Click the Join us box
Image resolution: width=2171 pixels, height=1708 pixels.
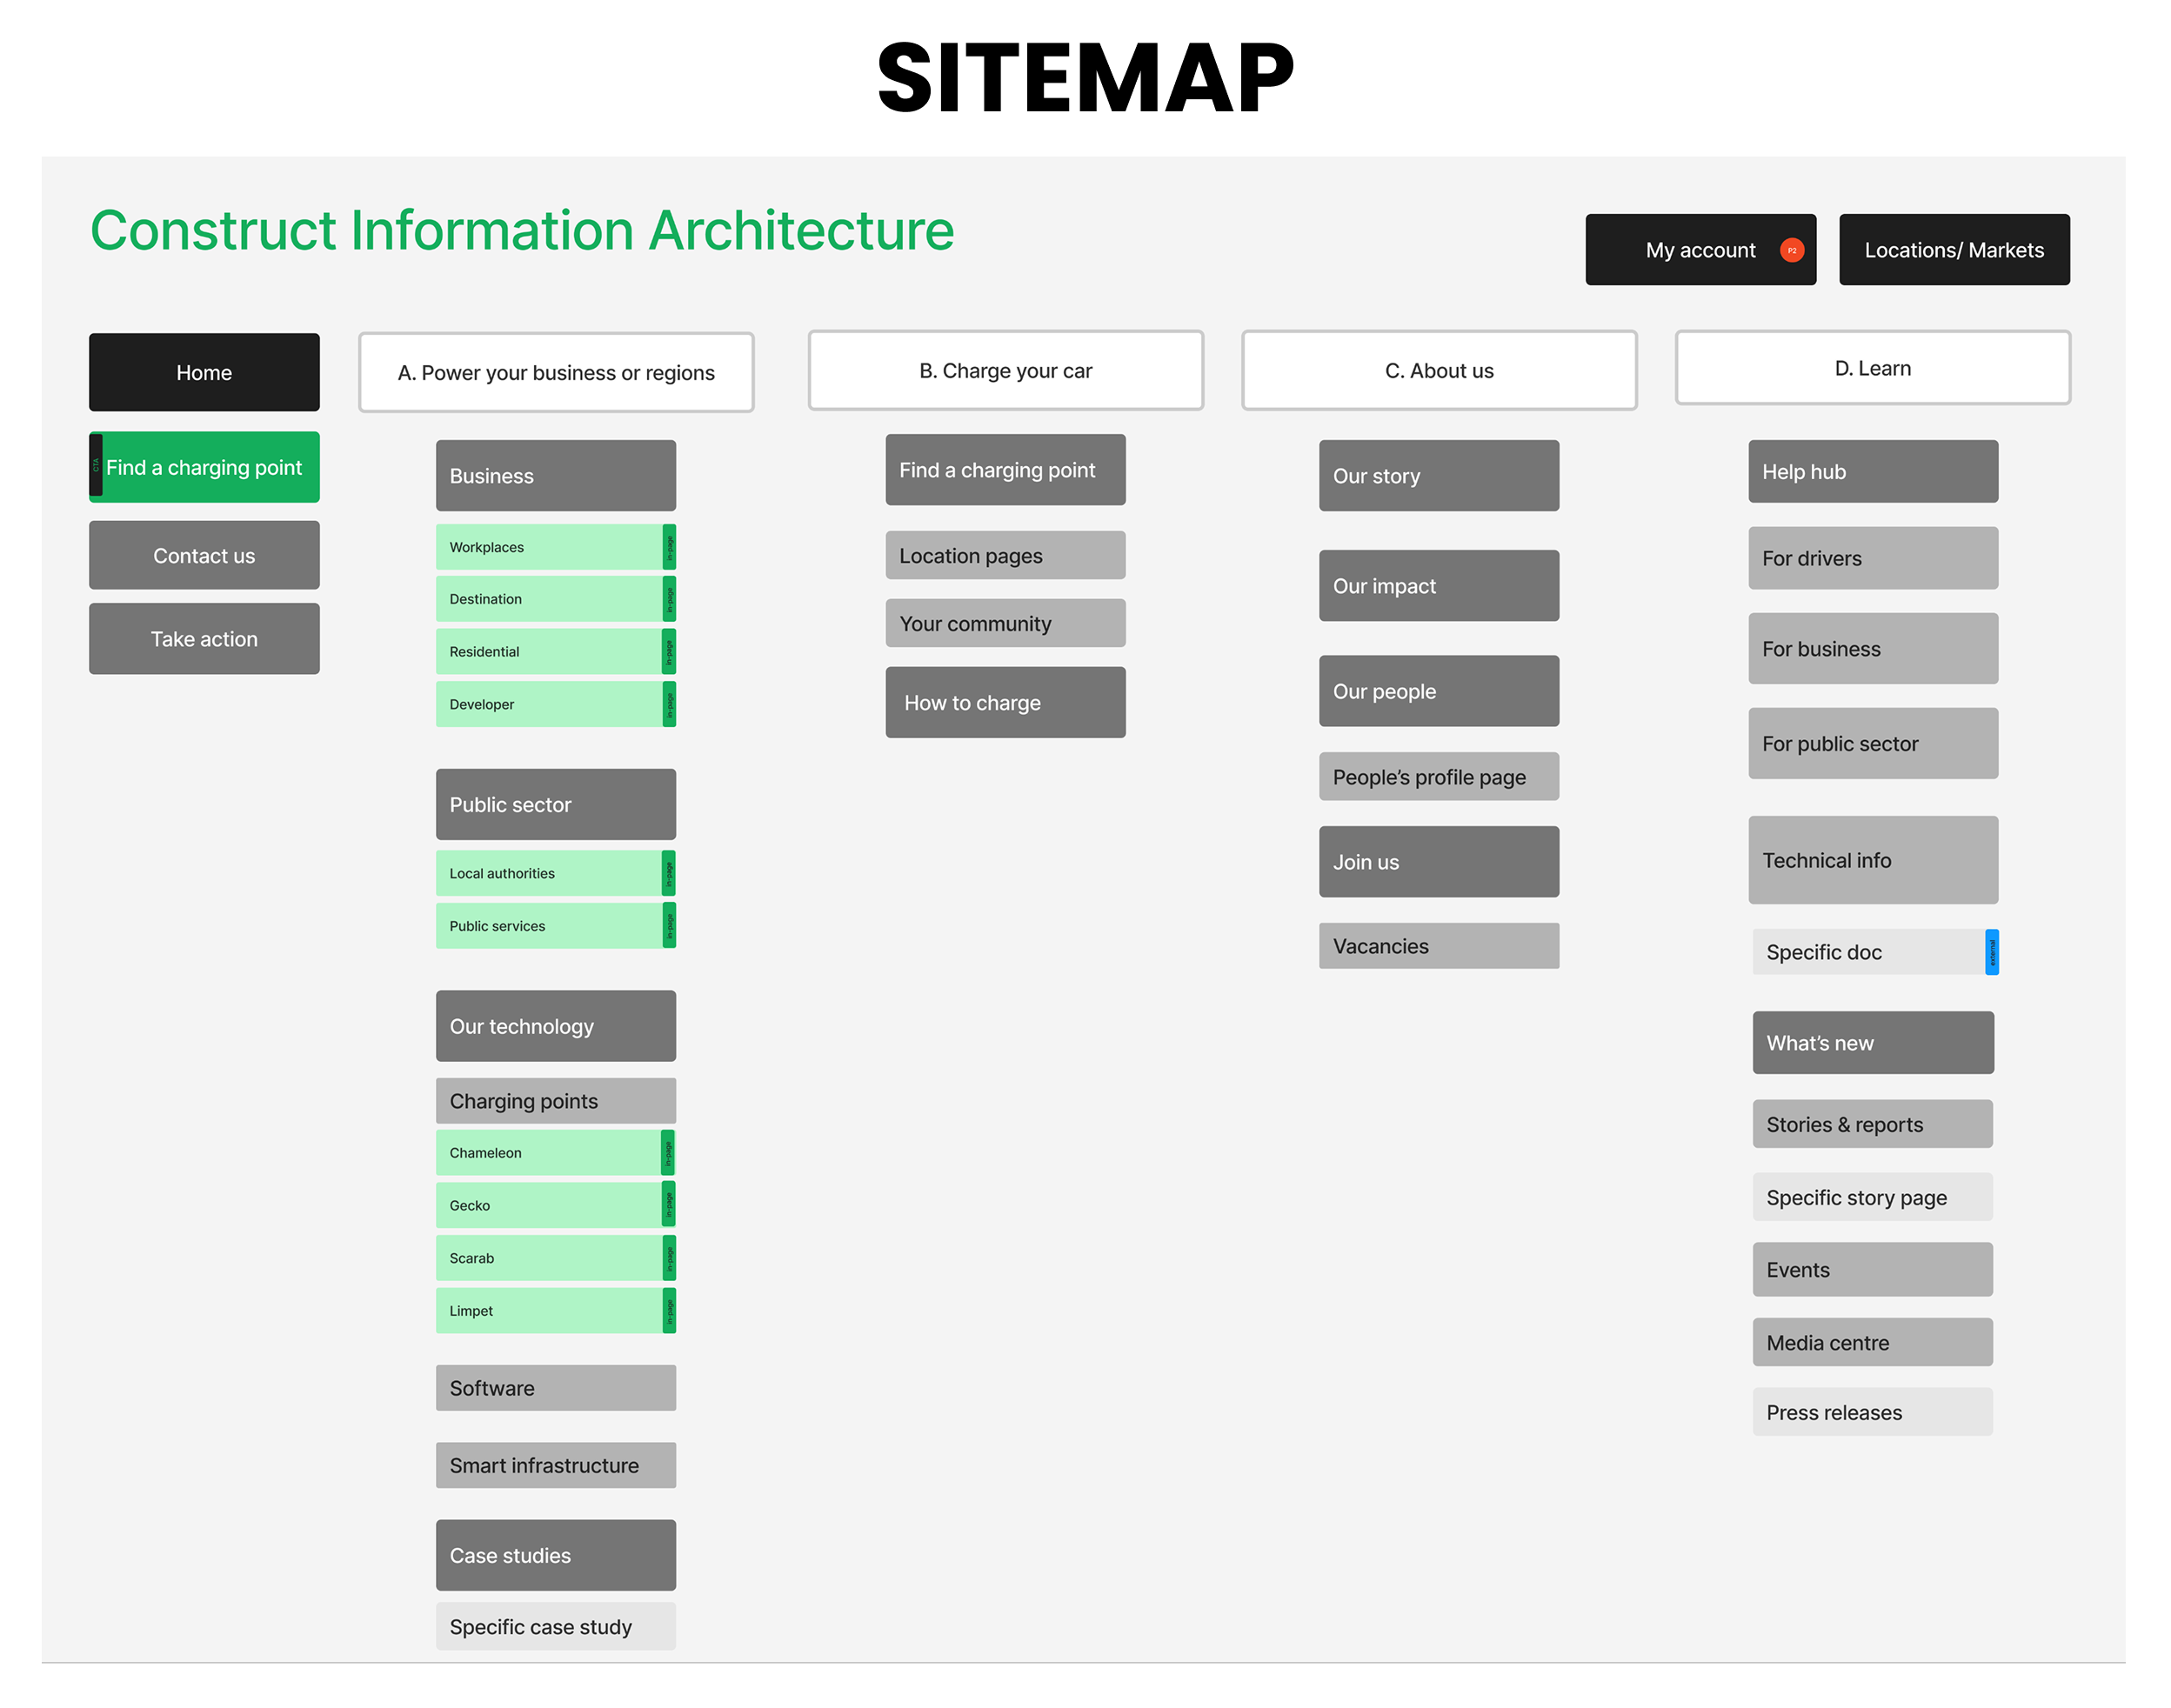click(x=1439, y=861)
